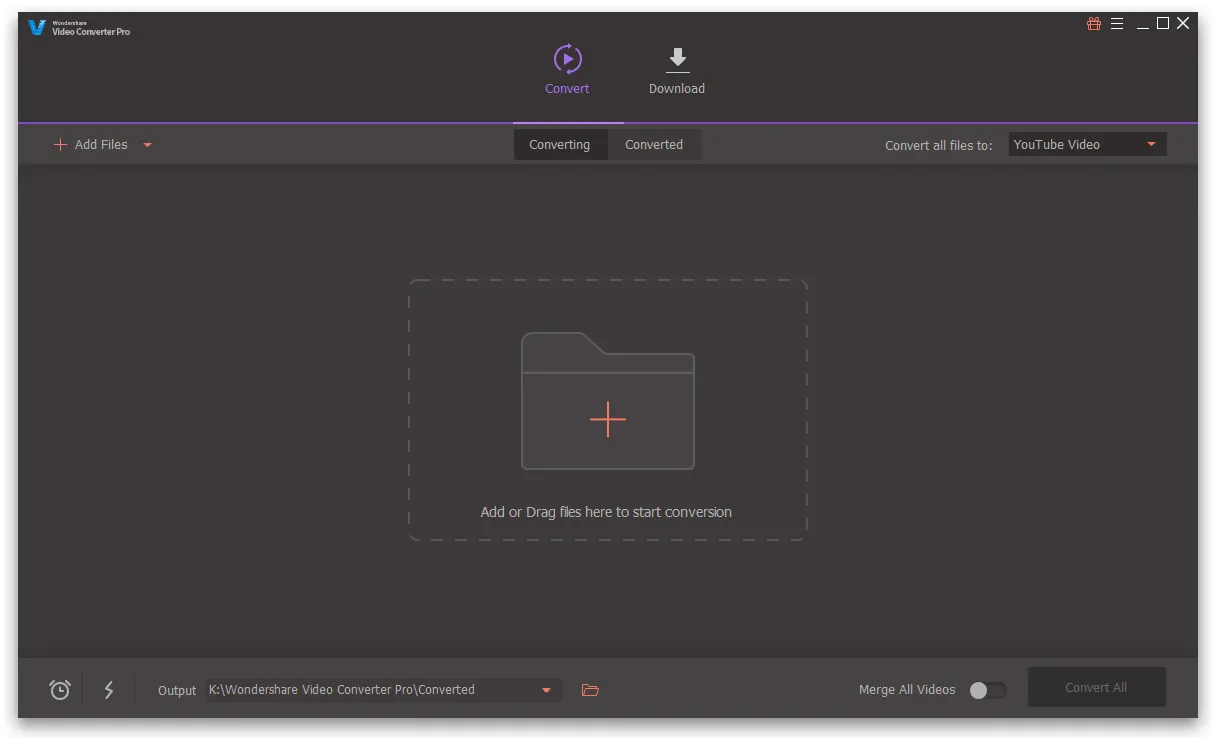The width and height of the screenshot is (1216, 738).
Task: Click the folder plus icon to add files
Action: (x=608, y=401)
